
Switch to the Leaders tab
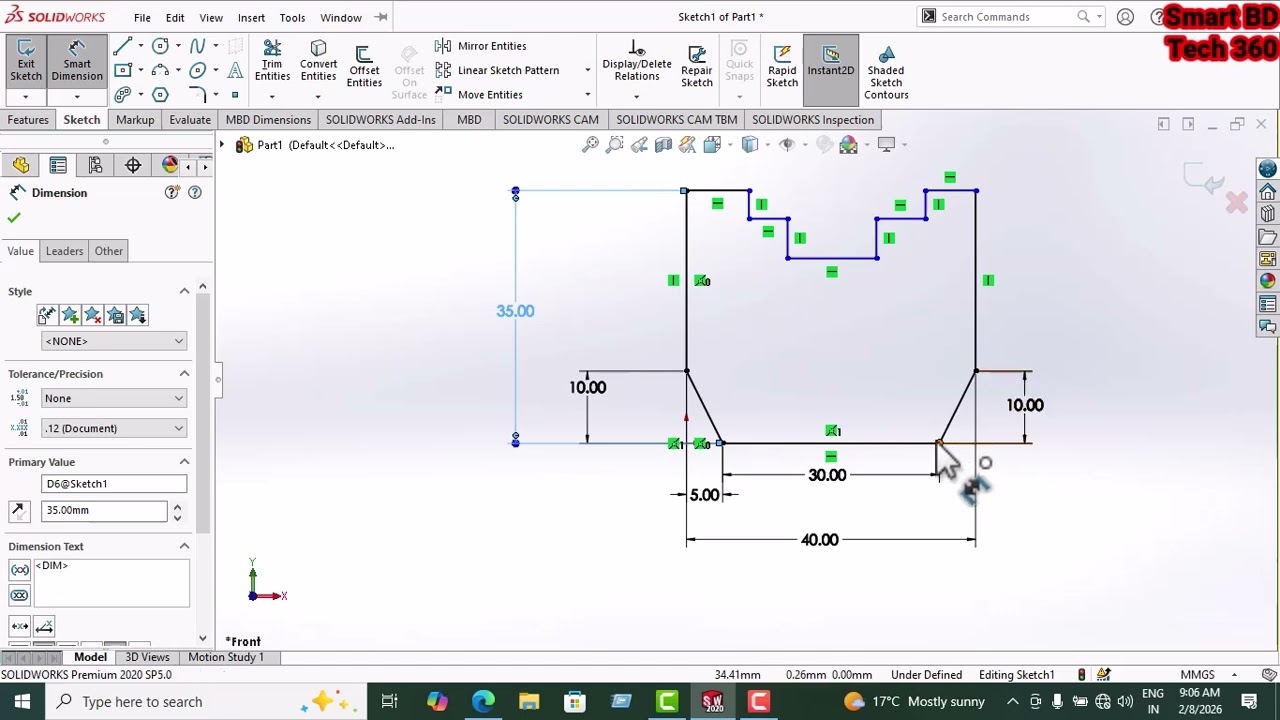64,251
